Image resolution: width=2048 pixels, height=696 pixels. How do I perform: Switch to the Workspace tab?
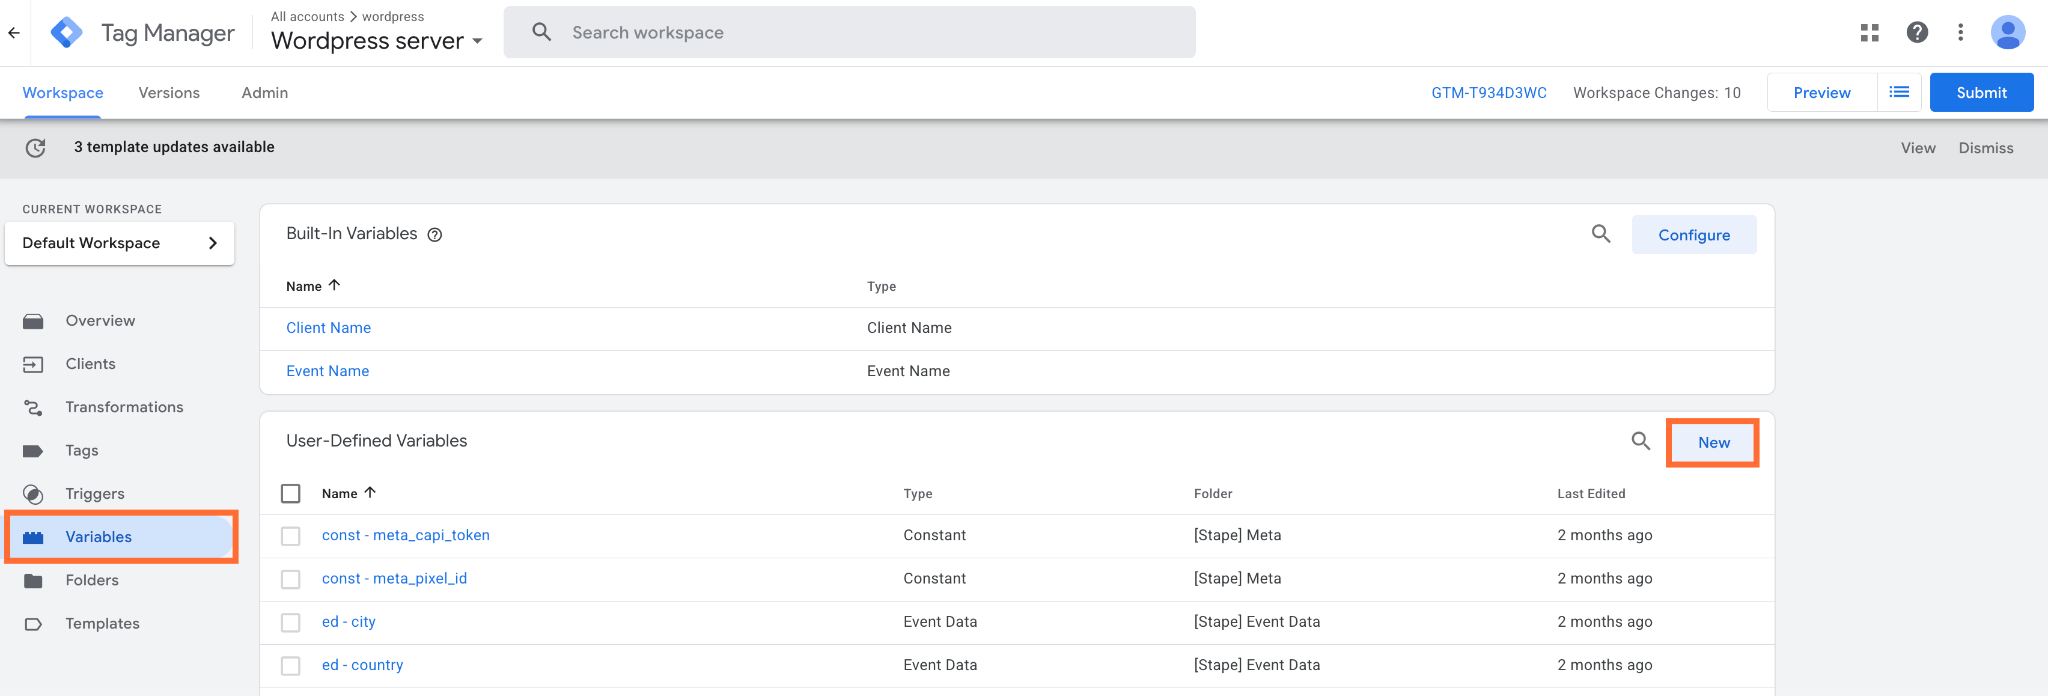tap(63, 92)
